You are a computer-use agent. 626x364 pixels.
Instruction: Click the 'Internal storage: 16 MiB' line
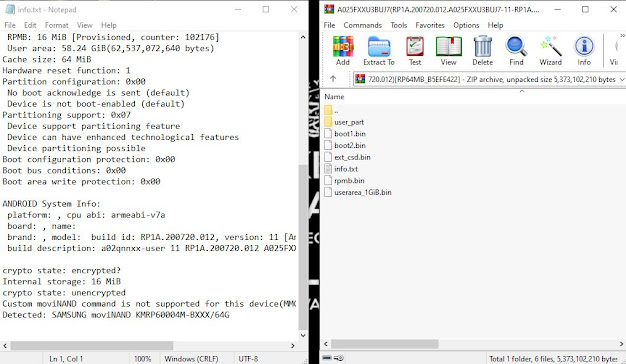pyautogui.click(x=61, y=282)
